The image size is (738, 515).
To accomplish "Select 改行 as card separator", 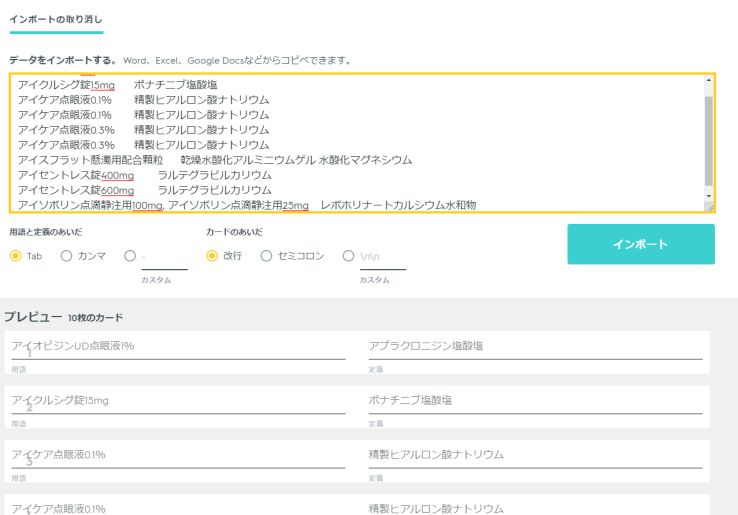I will pos(212,256).
